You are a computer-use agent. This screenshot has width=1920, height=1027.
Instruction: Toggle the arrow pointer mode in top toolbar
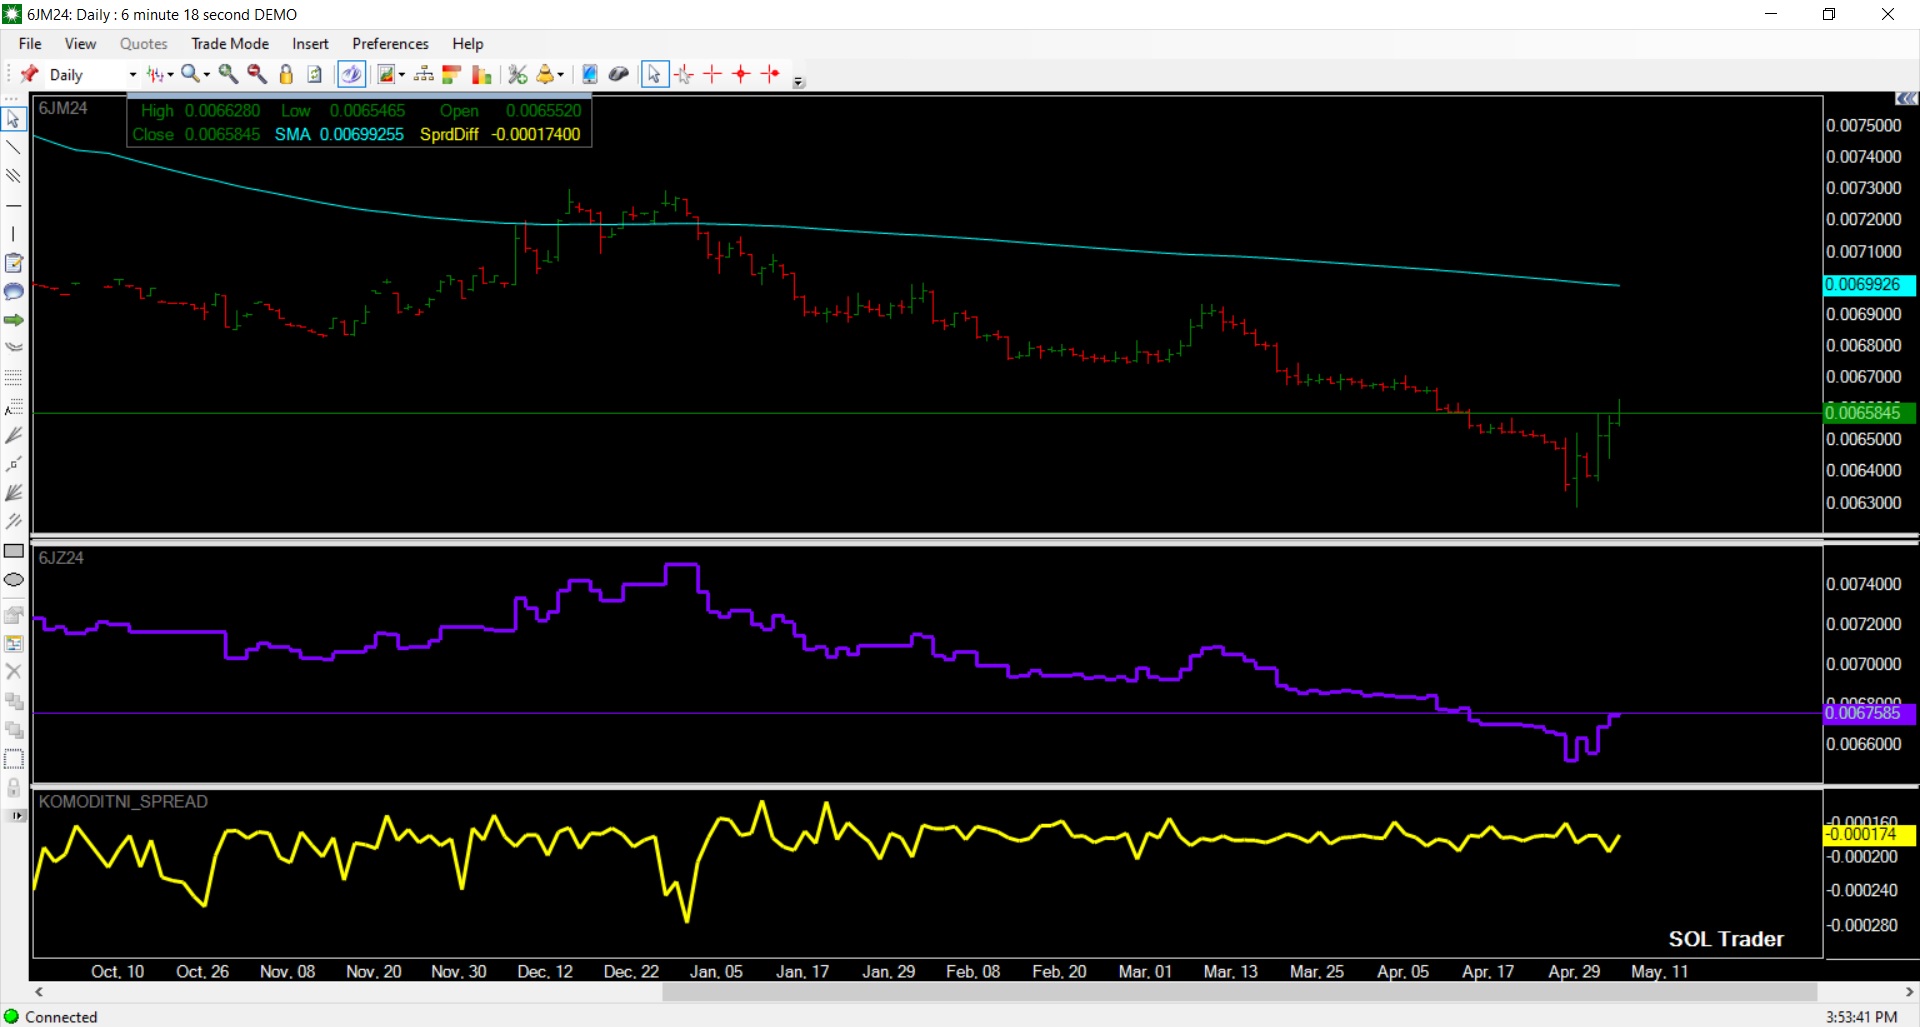pos(653,74)
